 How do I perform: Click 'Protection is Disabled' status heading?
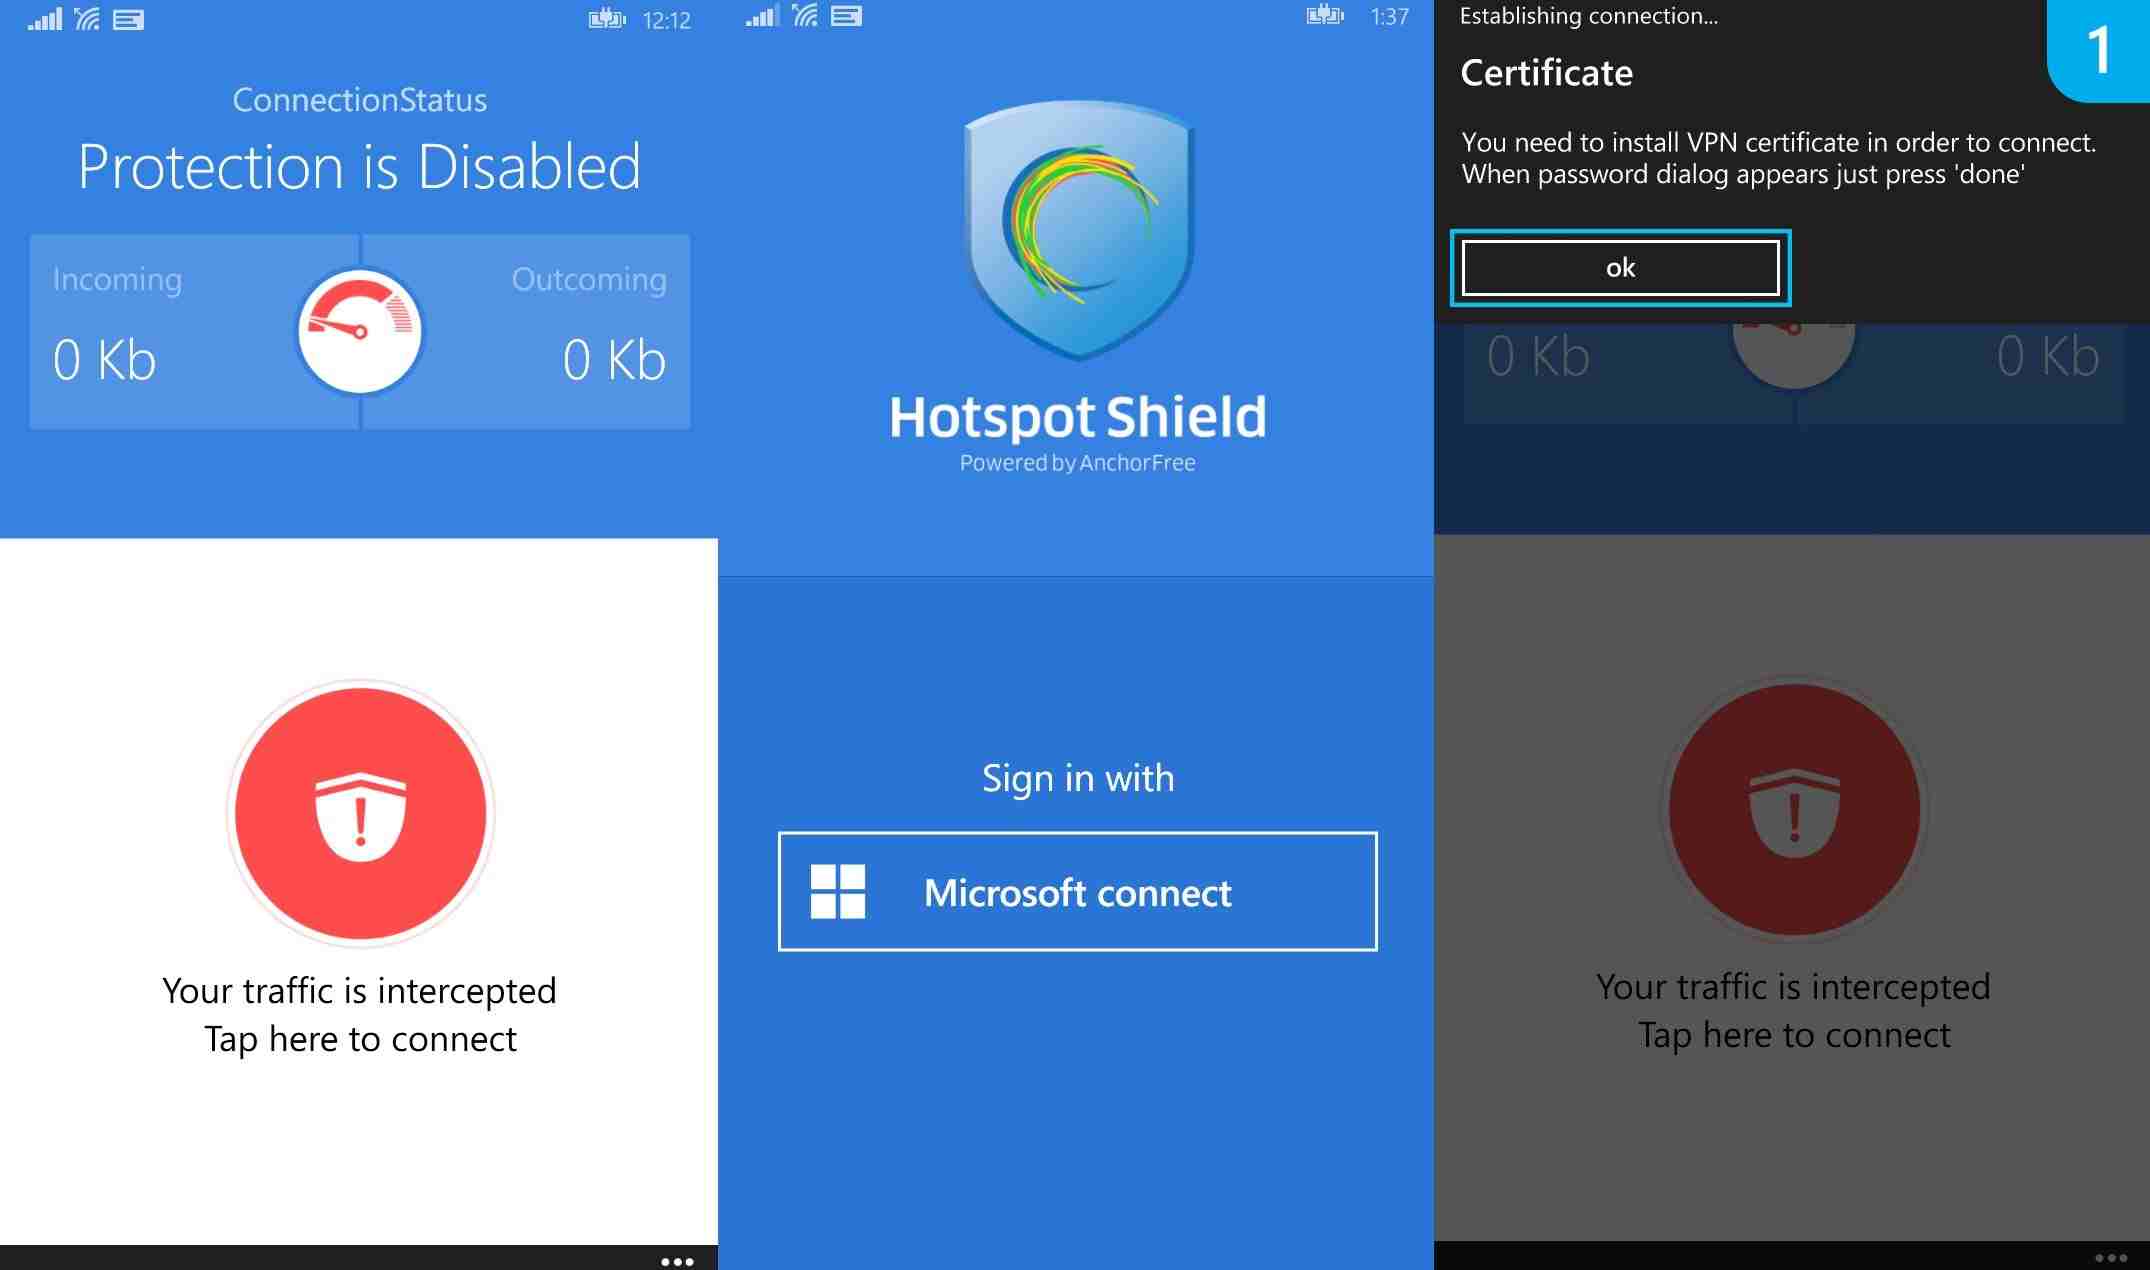360,166
